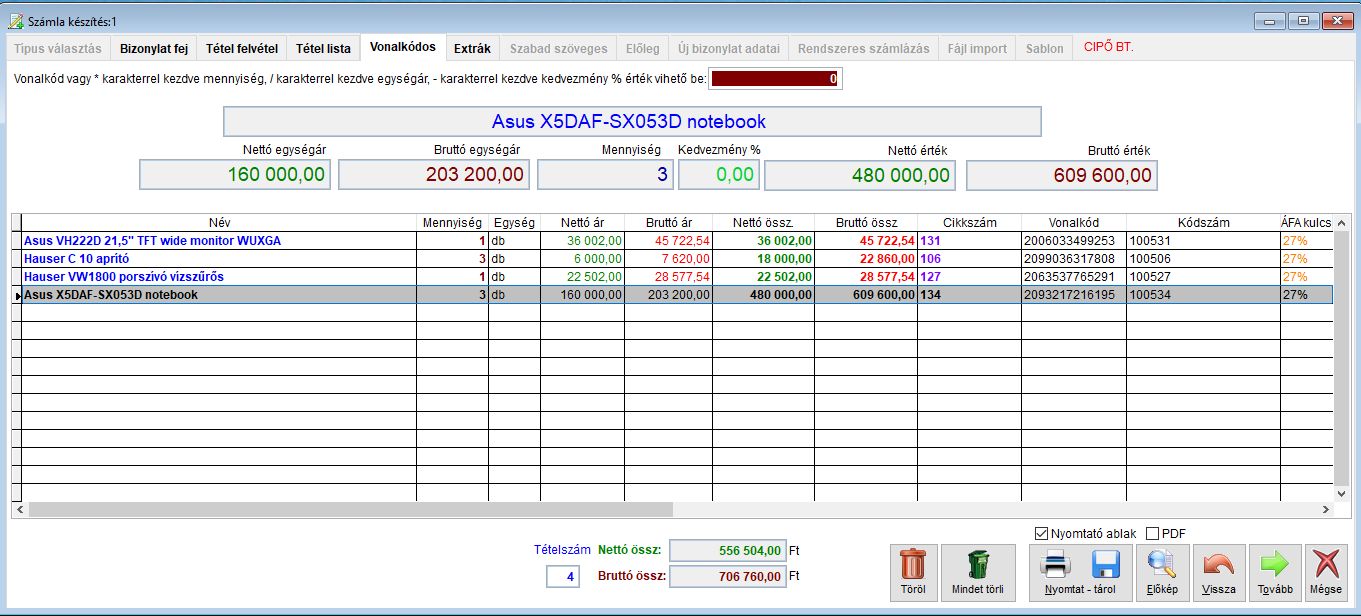Open the Előkép preview magnifier icon
This screenshot has width=1361, height=616.
(1161, 565)
